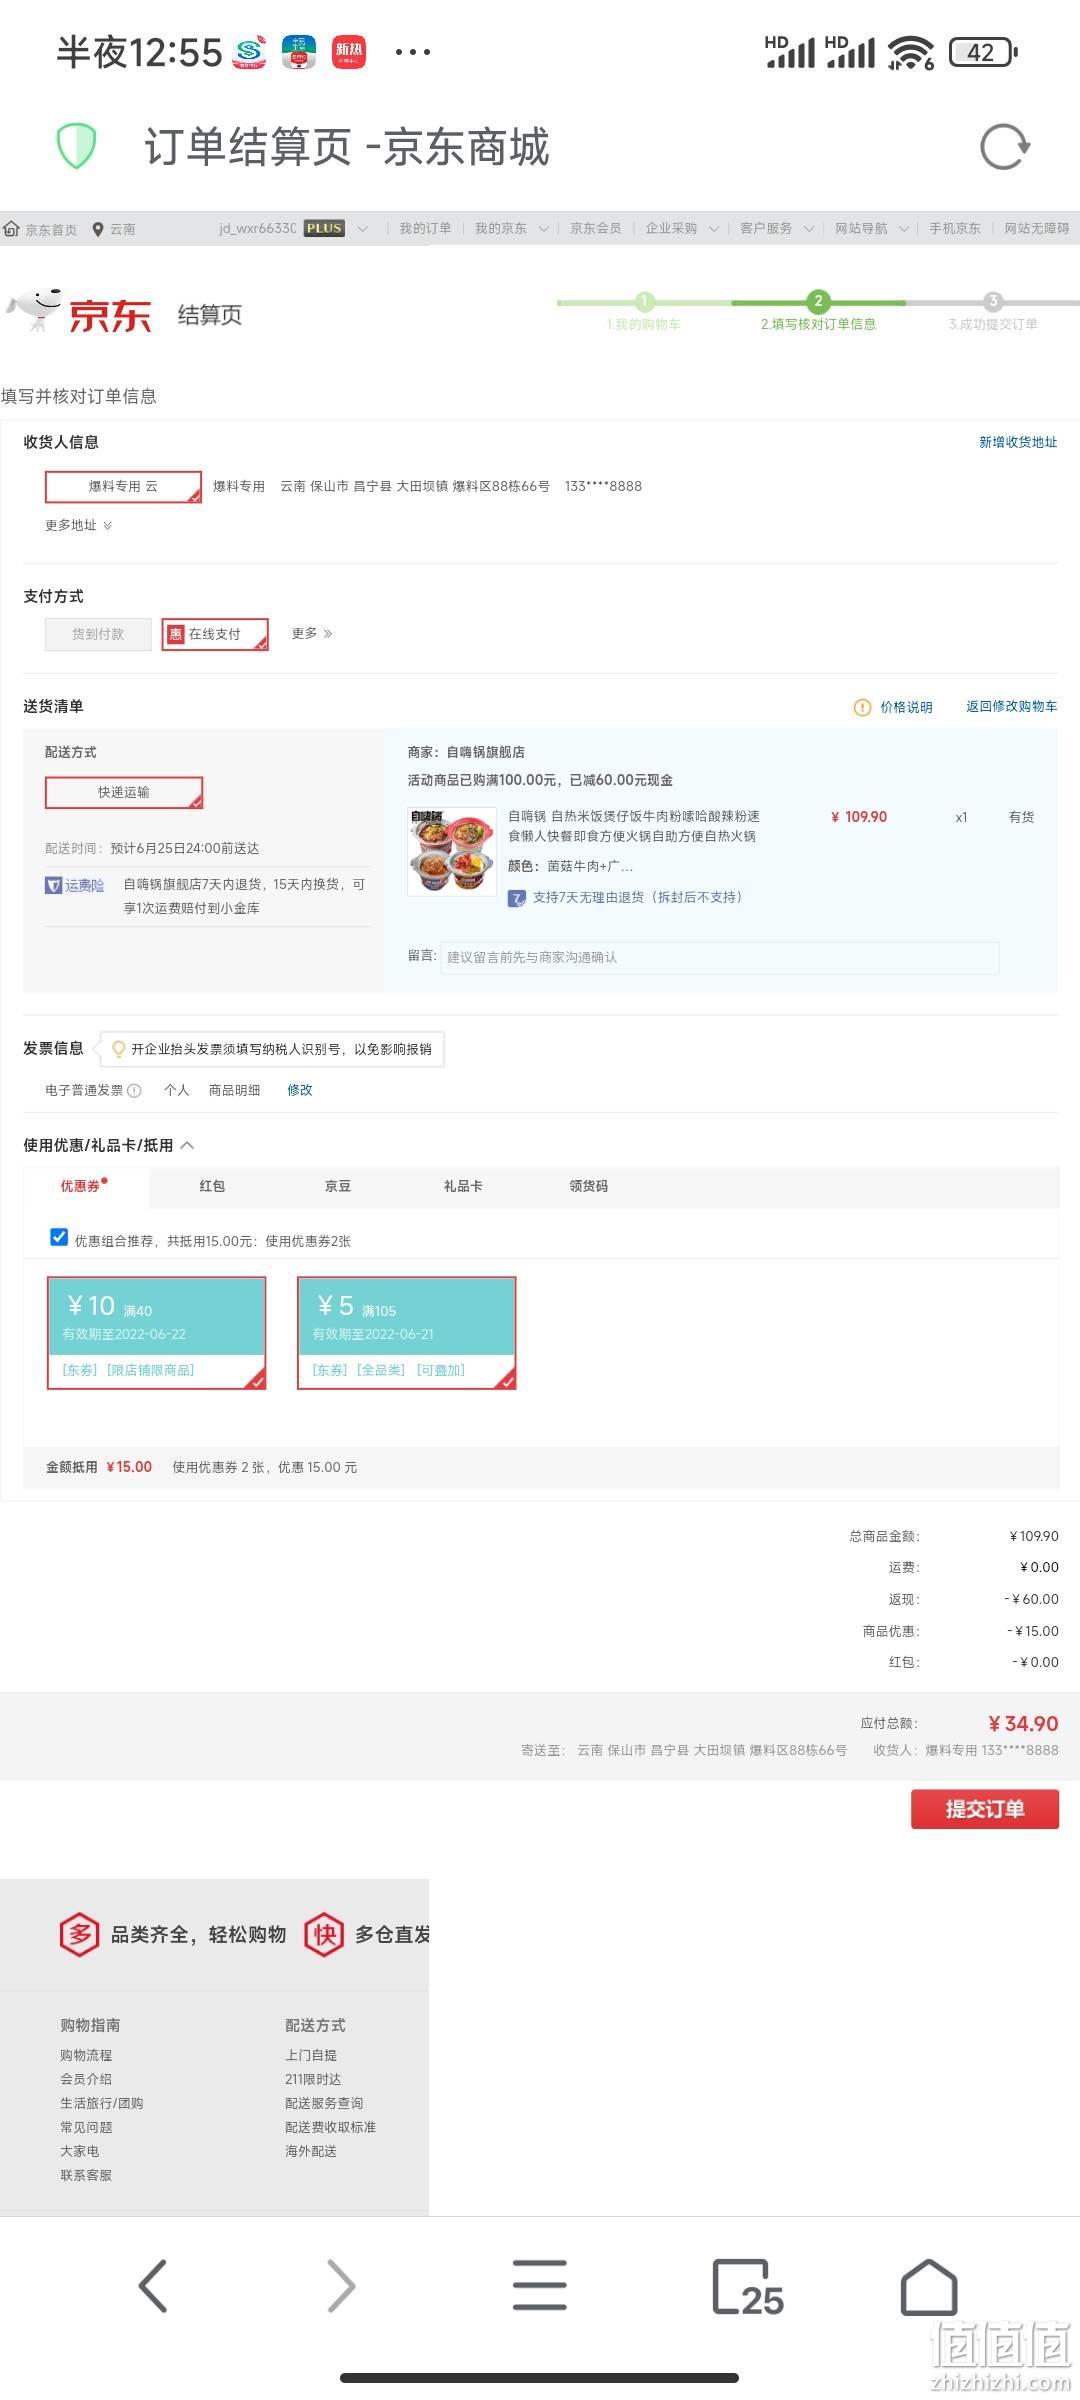Image resolution: width=1080 pixels, height=2400 pixels.
Task: Click the 7天无理由退货 badge icon
Action: (516, 898)
